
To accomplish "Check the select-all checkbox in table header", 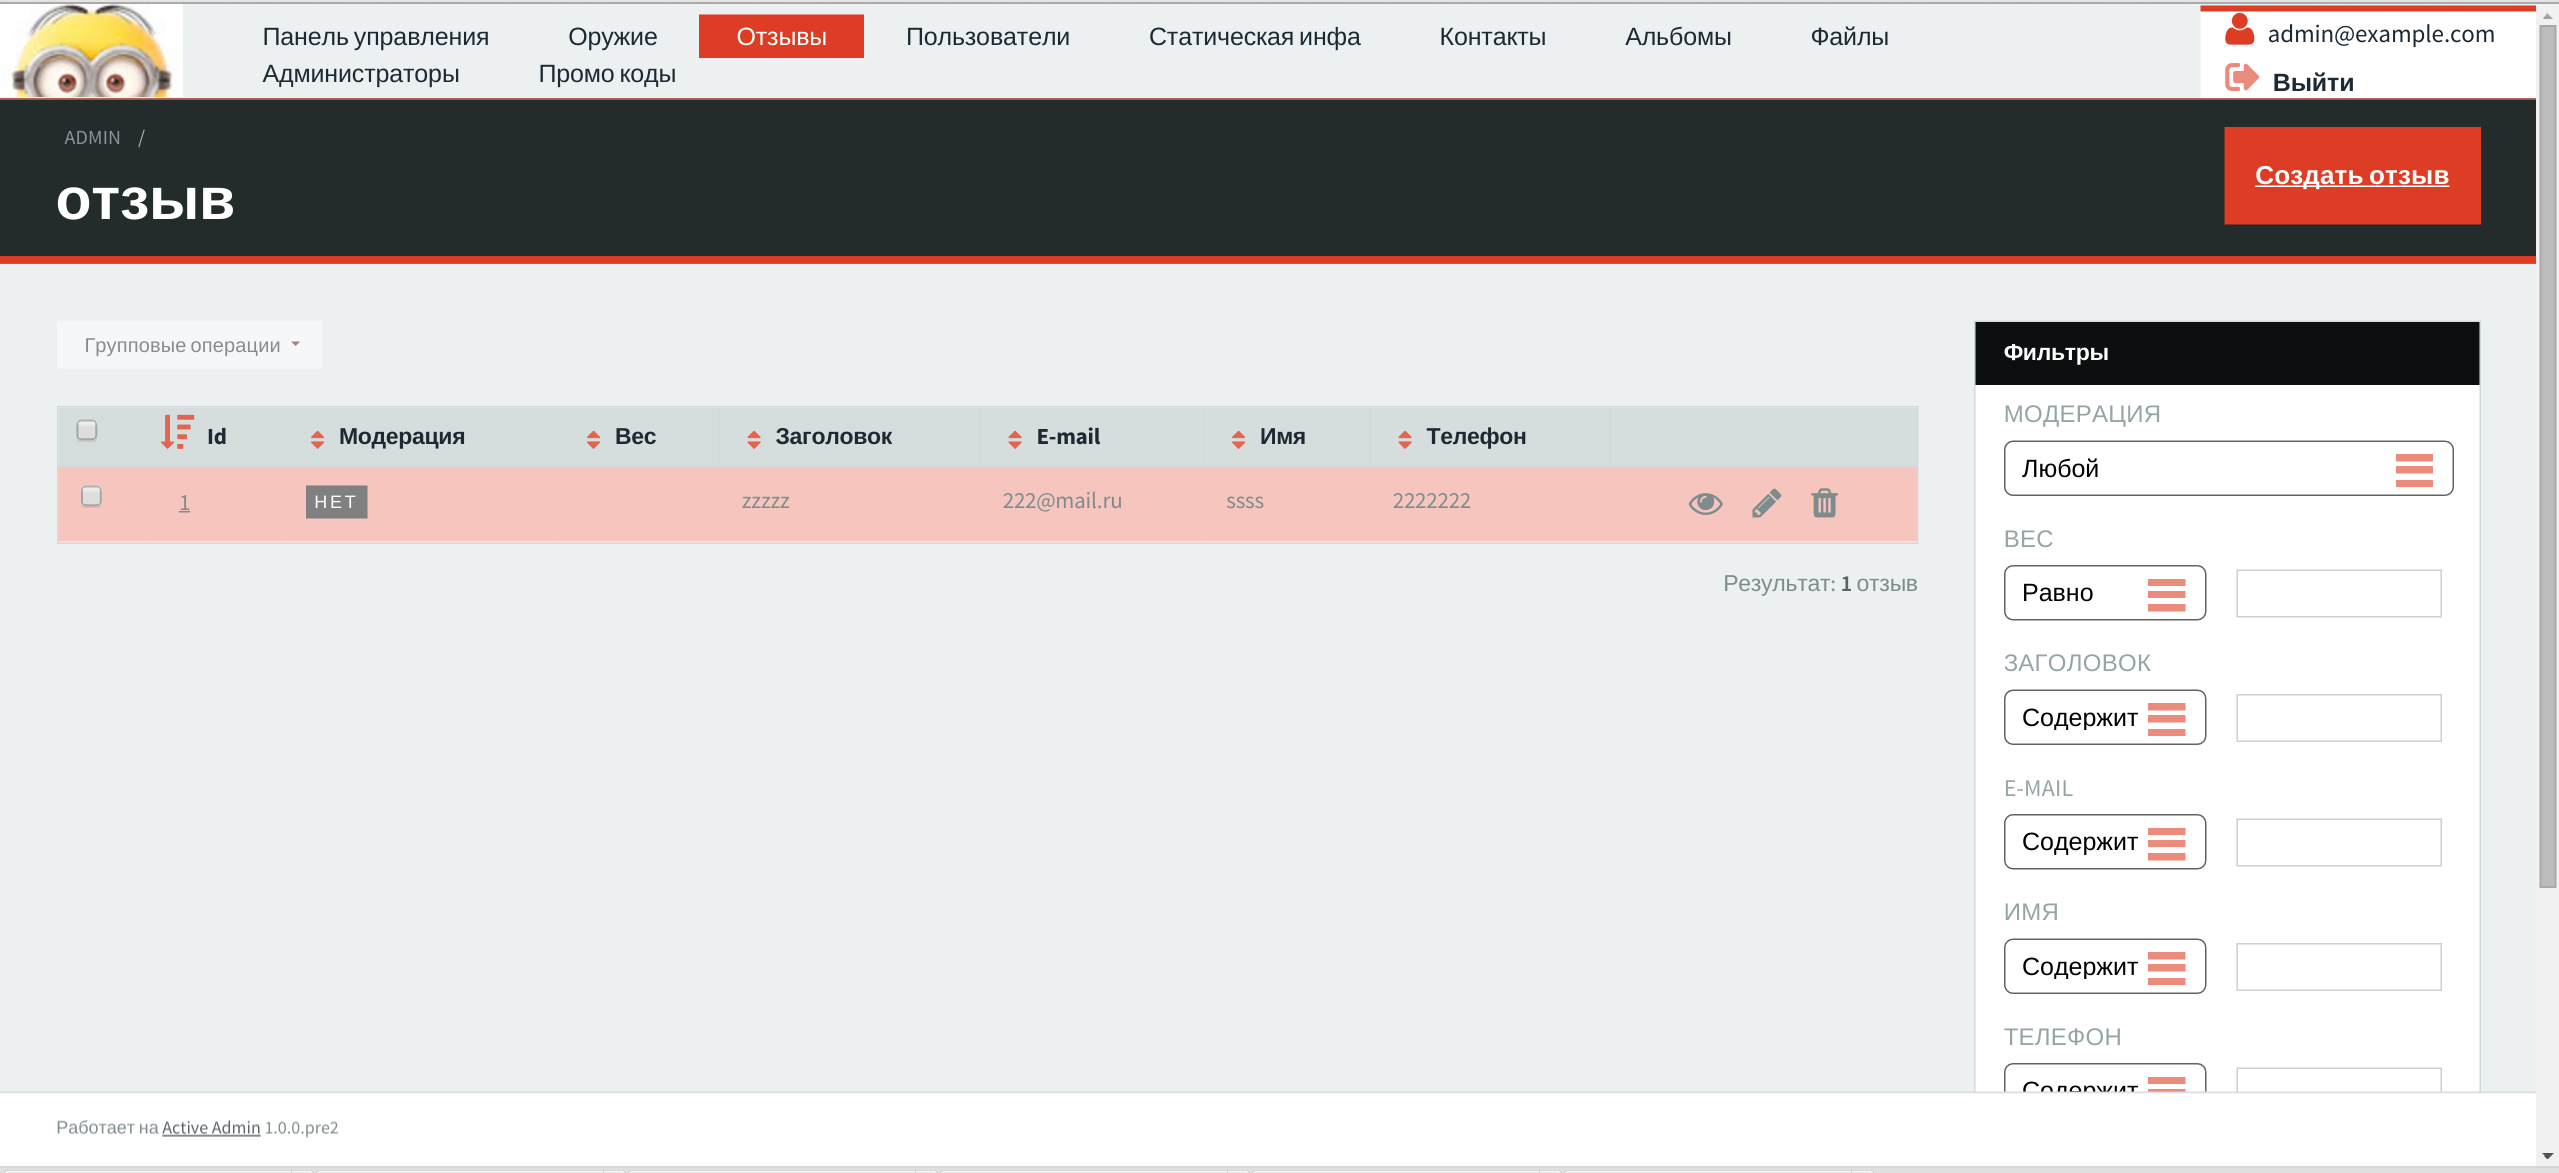I will tap(87, 430).
